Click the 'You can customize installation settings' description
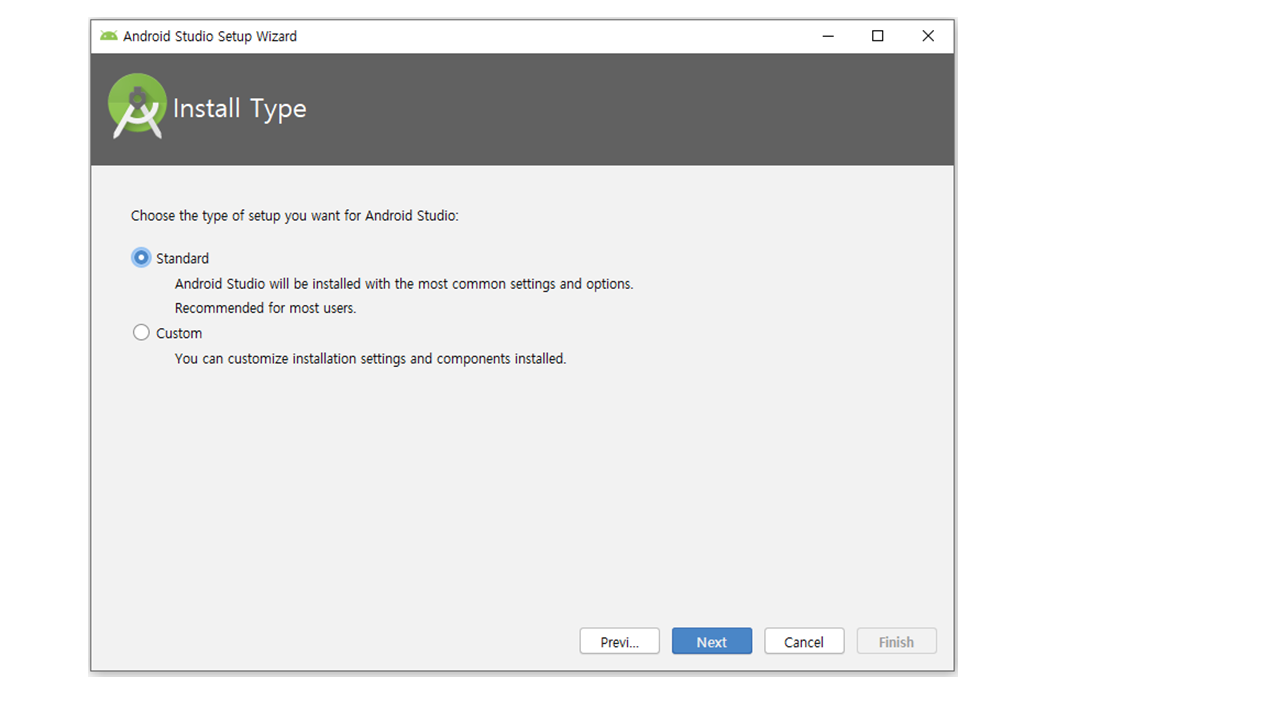Image resolution: width=1280 pixels, height=720 pixels. pos(370,358)
